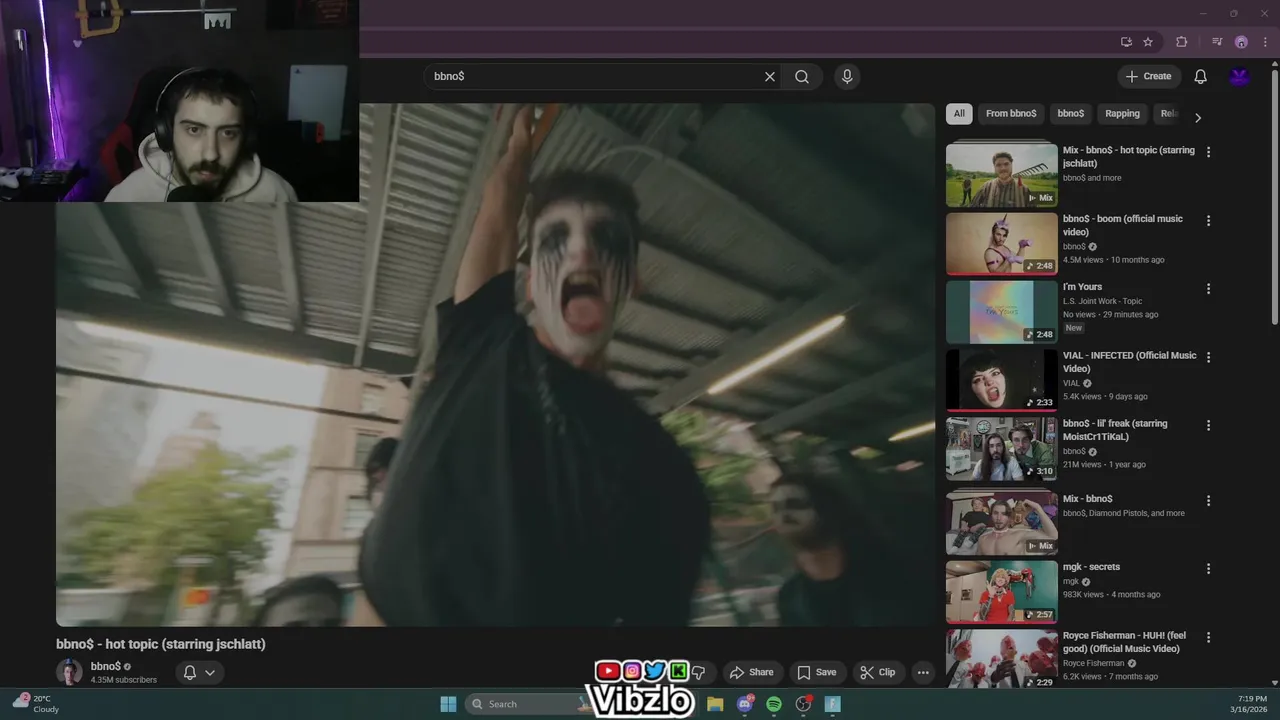1280x720 pixels.
Task: Open the YouTube notifications bell
Action: [x=1201, y=77]
